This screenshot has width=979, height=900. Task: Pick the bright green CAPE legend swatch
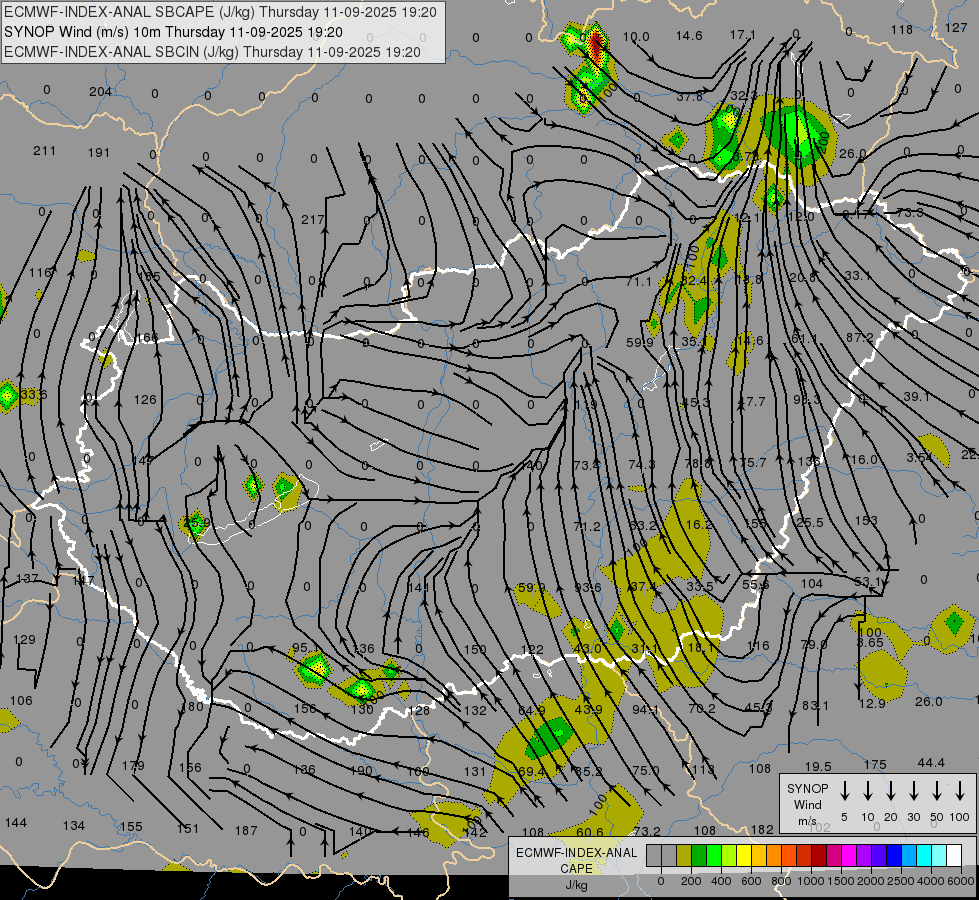tap(714, 856)
